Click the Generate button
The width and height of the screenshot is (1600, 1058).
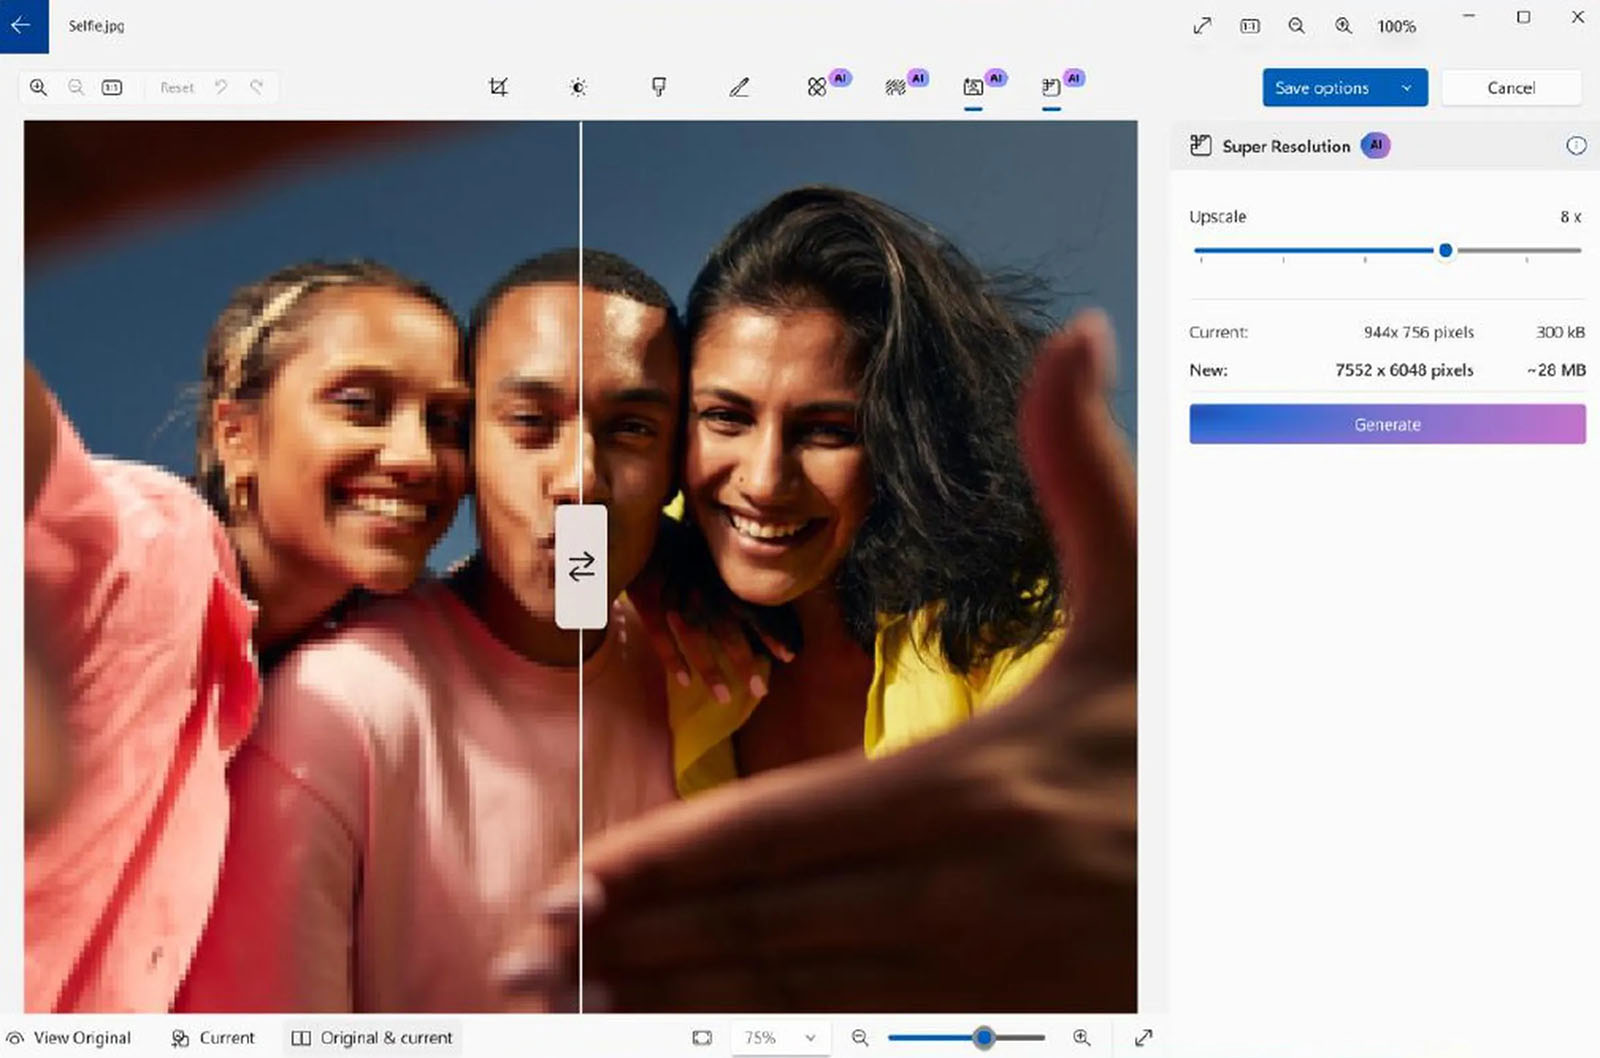coord(1387,423)
